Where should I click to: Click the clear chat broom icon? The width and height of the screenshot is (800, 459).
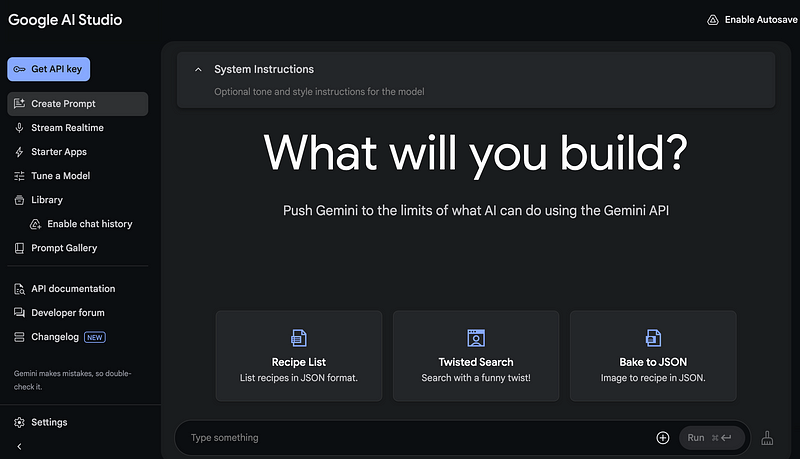[x=767, y=438]
